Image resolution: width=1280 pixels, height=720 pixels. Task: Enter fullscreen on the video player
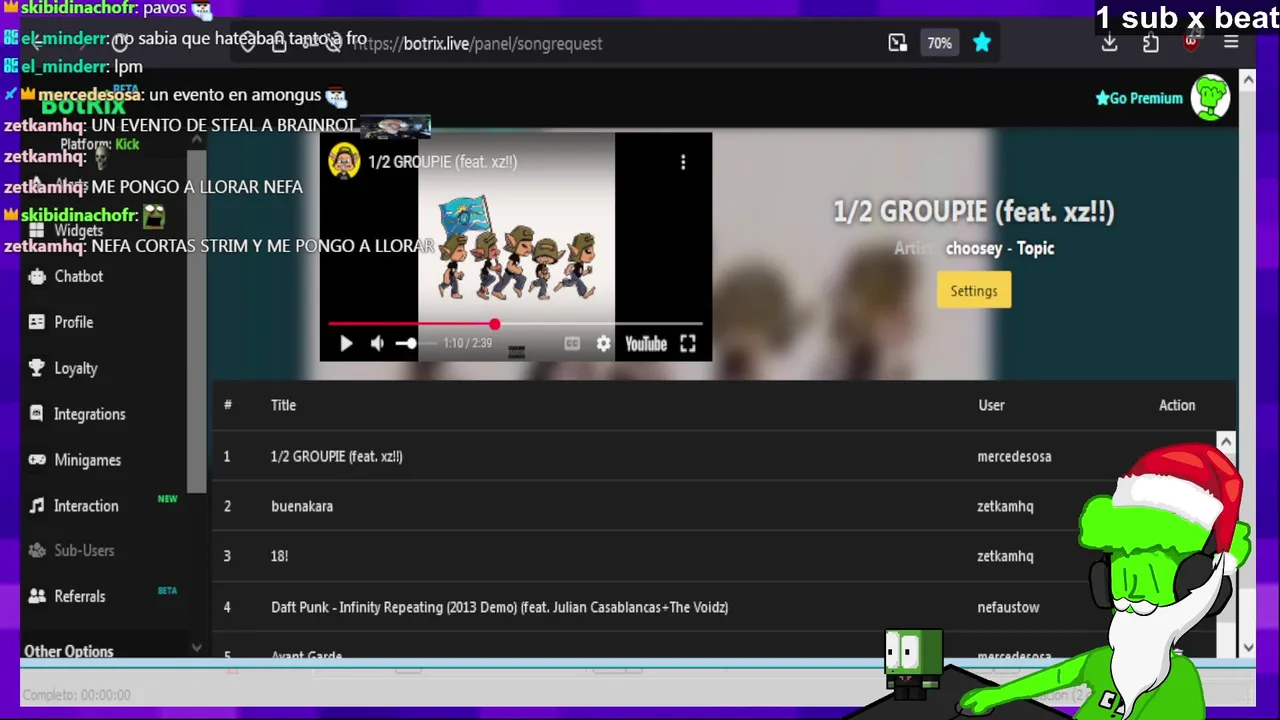click(x=688, y=344)
